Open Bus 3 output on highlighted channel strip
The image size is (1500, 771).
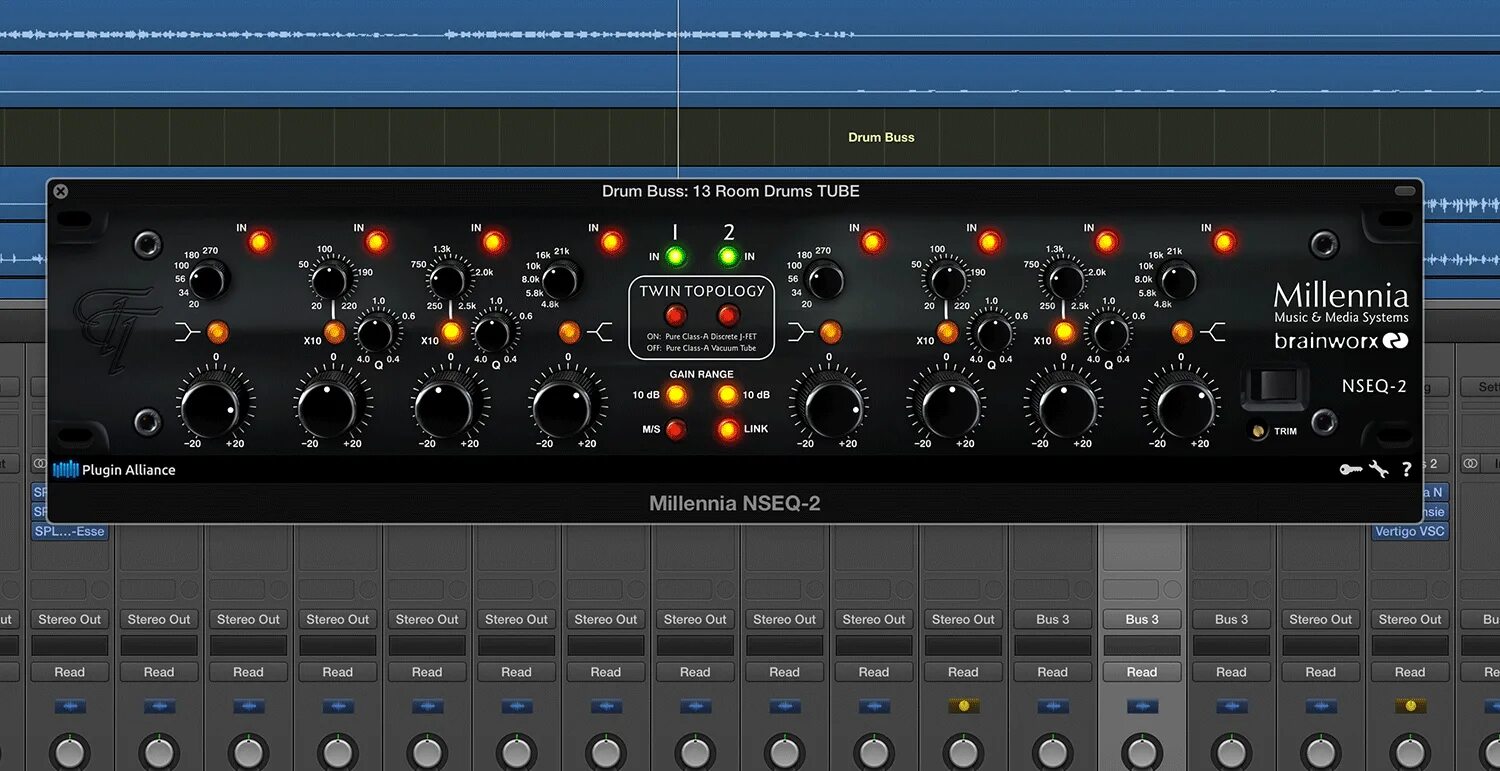coord(1142,619)
